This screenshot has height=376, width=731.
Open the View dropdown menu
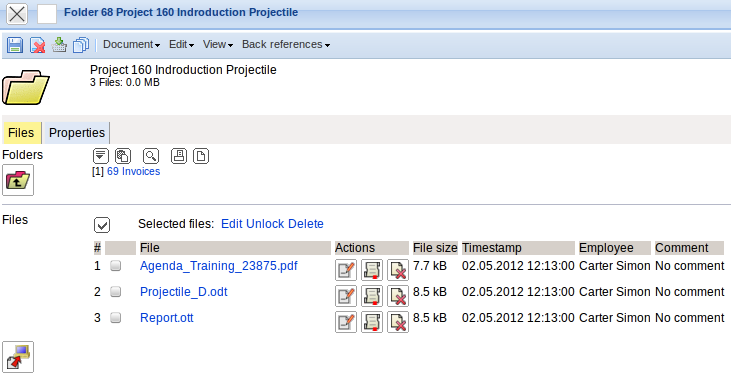(218, 44)
